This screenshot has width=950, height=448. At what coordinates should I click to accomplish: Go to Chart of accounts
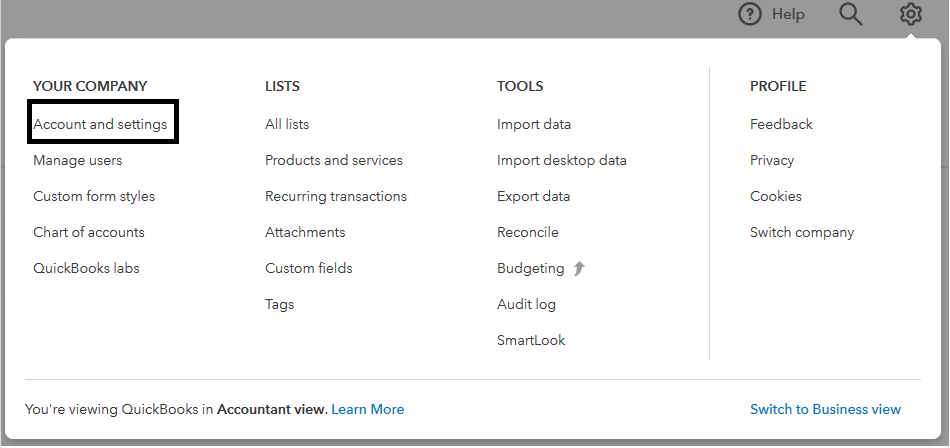(89, 232)
